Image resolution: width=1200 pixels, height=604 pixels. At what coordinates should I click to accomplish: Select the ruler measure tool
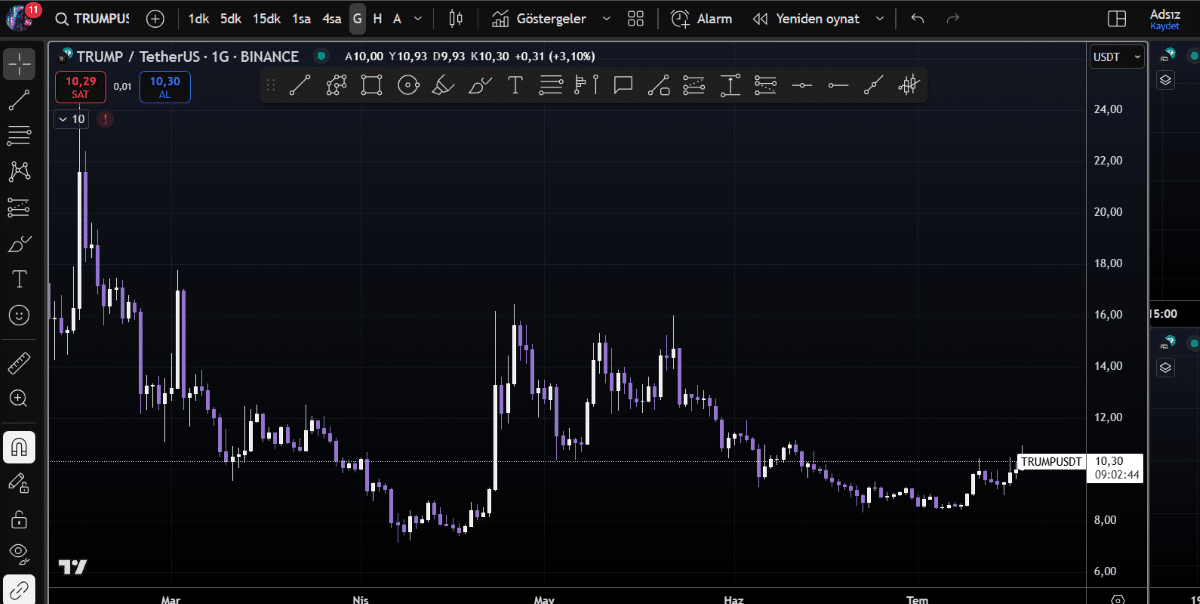pyautogui.click(x=19, y=362)
